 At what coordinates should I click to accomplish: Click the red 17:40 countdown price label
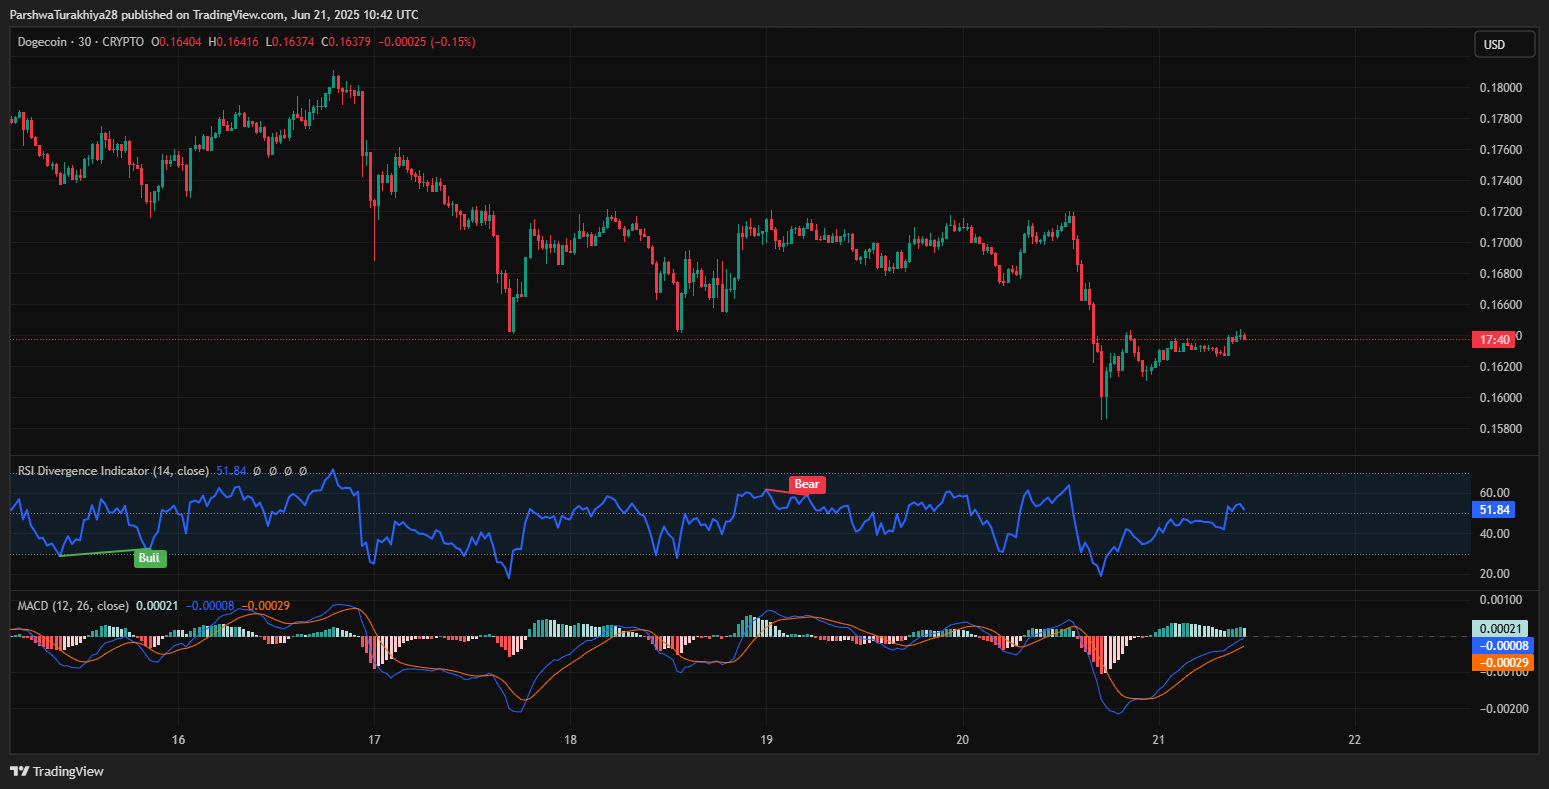point(1495,340)
